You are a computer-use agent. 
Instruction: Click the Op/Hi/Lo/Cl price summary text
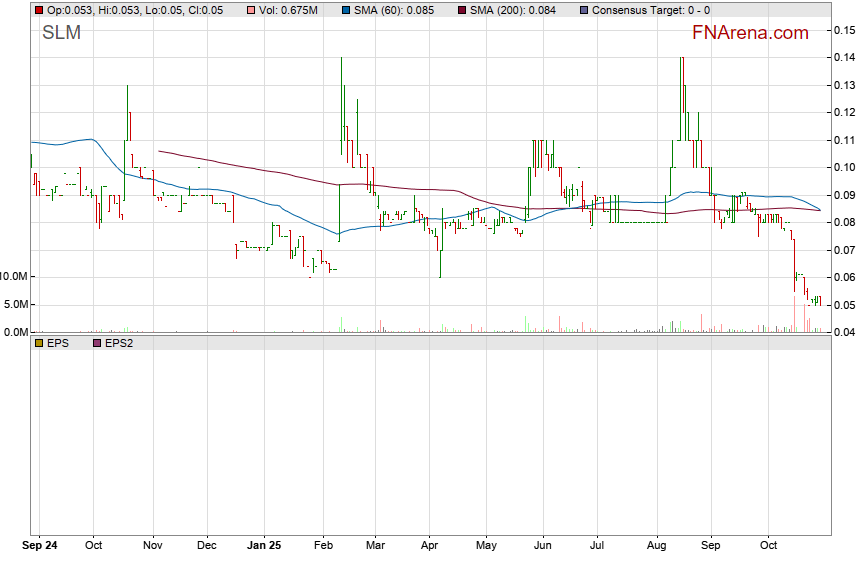[x=128, y=10]
